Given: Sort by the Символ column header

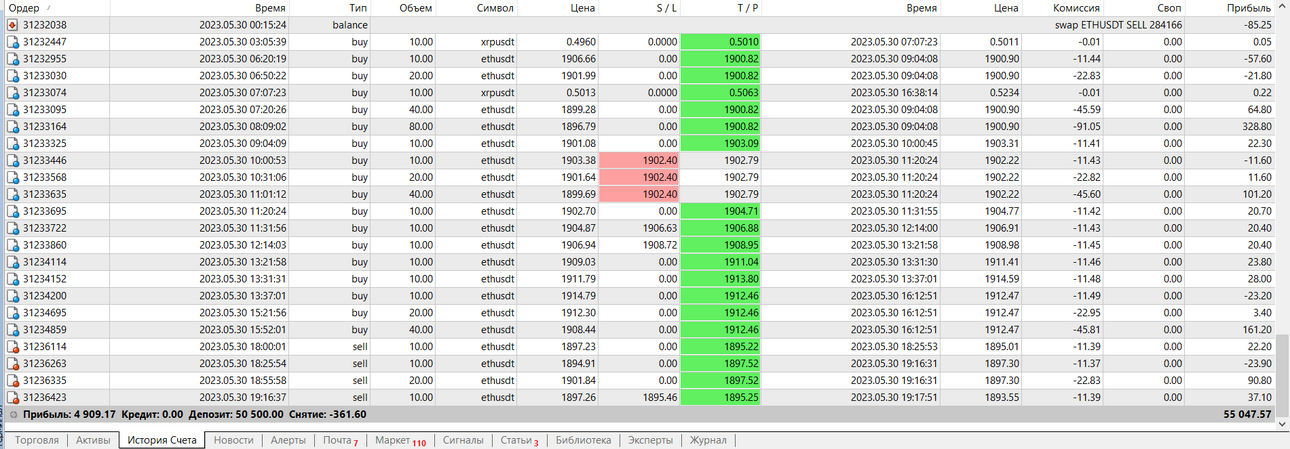Looking at the screenshot, I should [479, 8].
